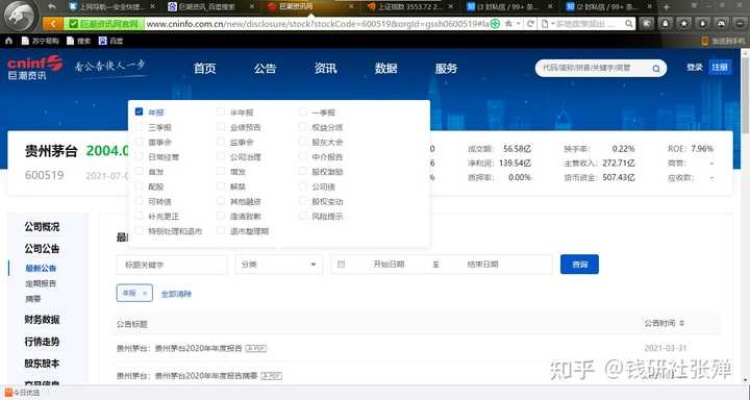The width and height of the screenshot is (750, 400).
Task: Open the 数据 navigation menu
Action: pos(385,68)
